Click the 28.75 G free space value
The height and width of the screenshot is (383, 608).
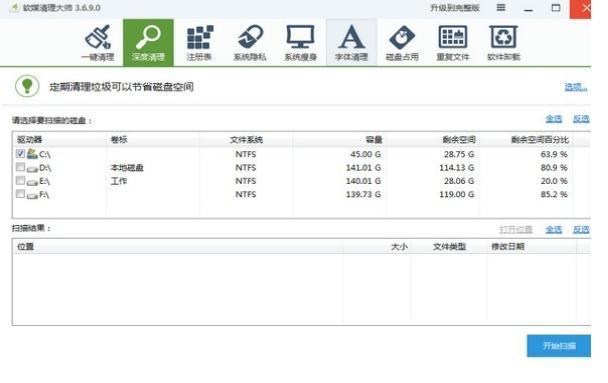tap(459, 154)
